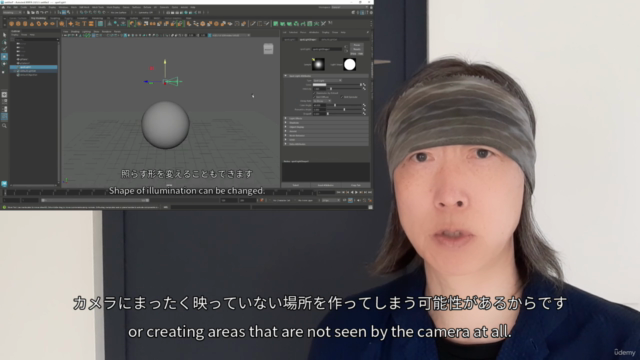Click the Redo icon on status line
This screenshot has width=640, height=360.
[47, 13]
